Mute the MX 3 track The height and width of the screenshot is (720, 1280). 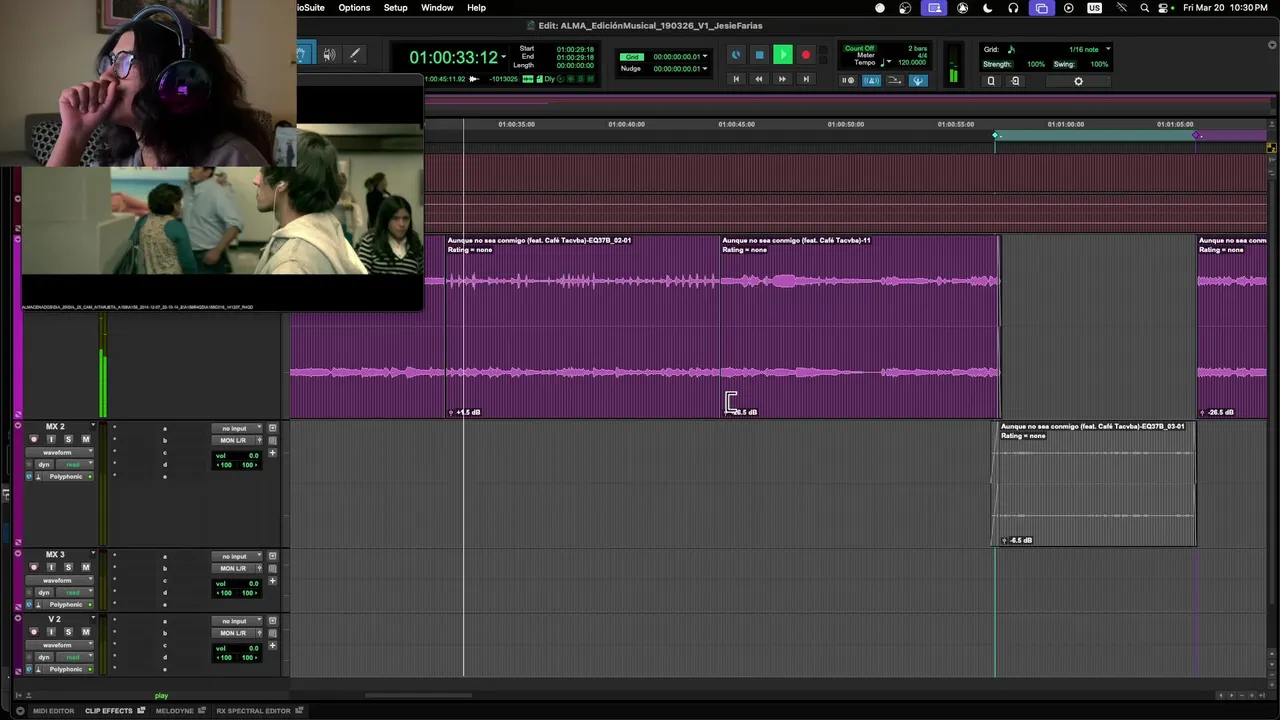pos(86,567)
